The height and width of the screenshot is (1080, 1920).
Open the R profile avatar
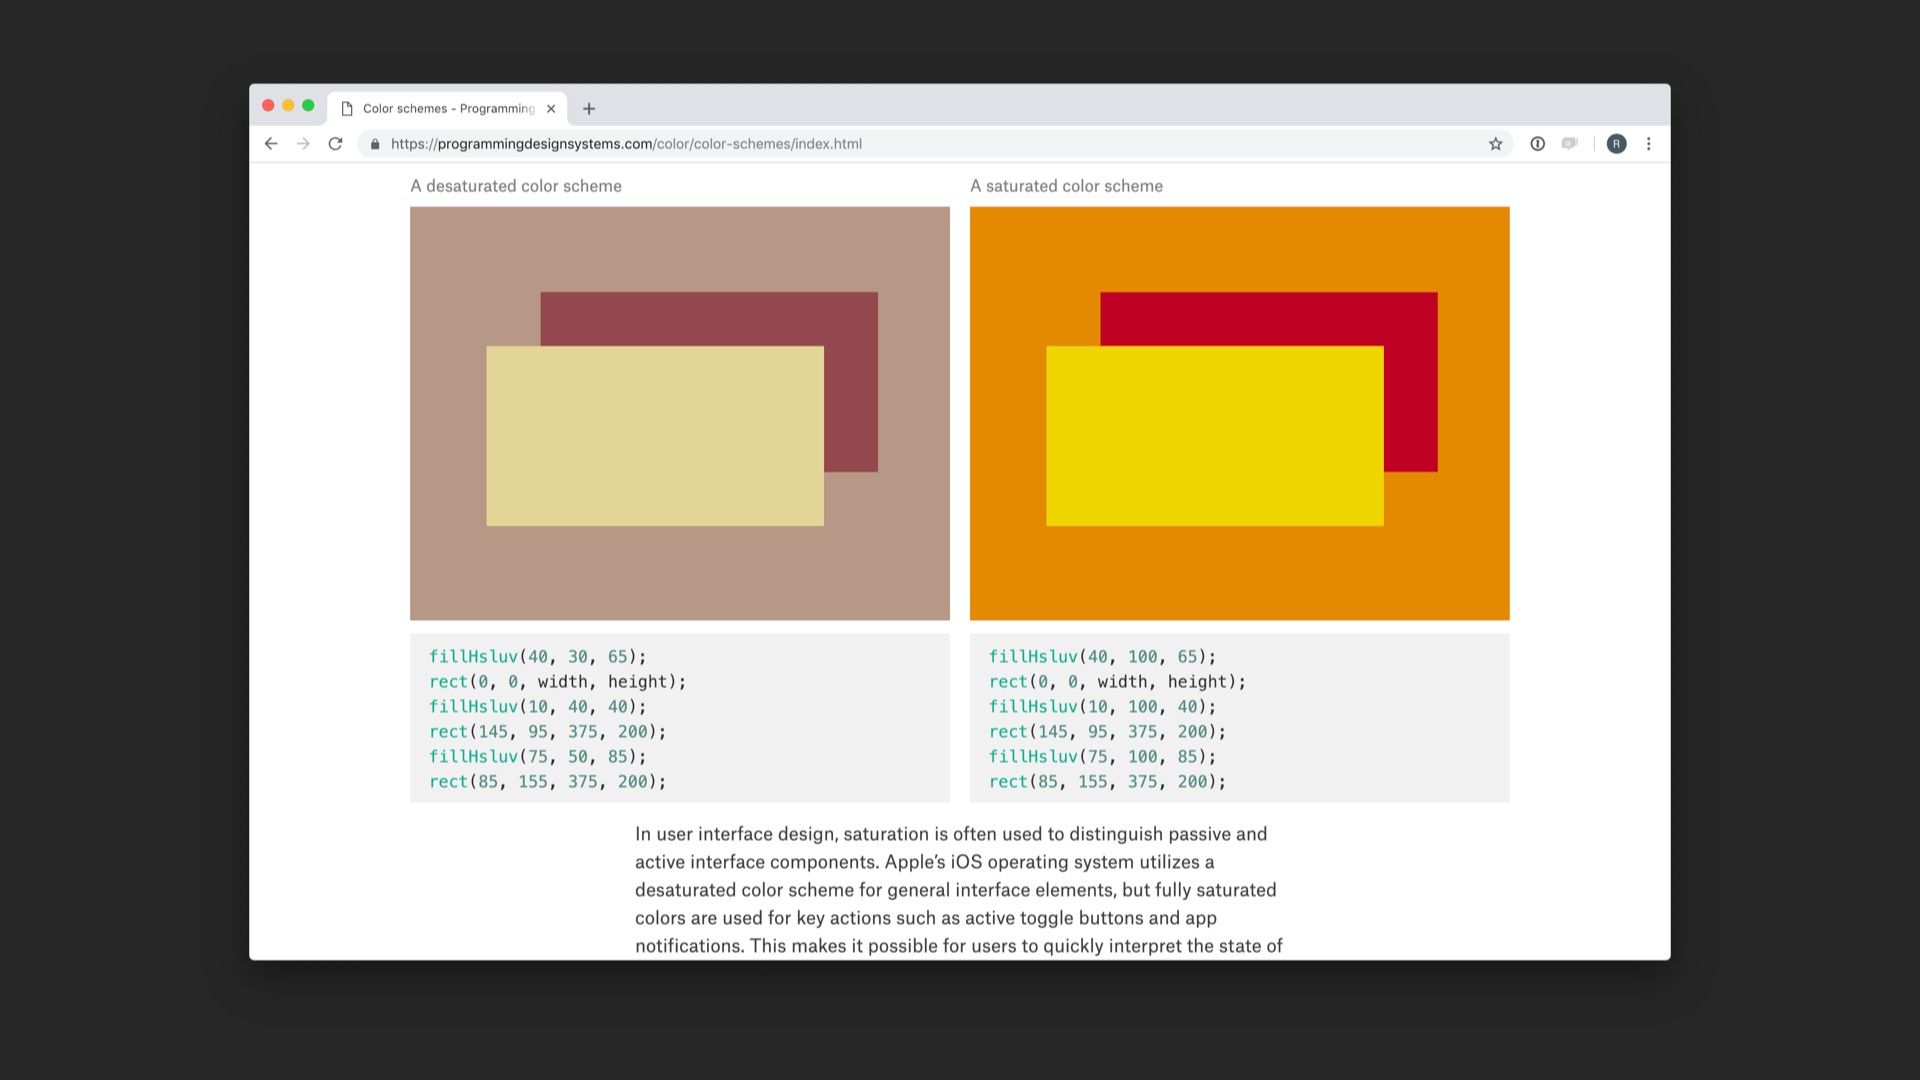coord(1616,144)
